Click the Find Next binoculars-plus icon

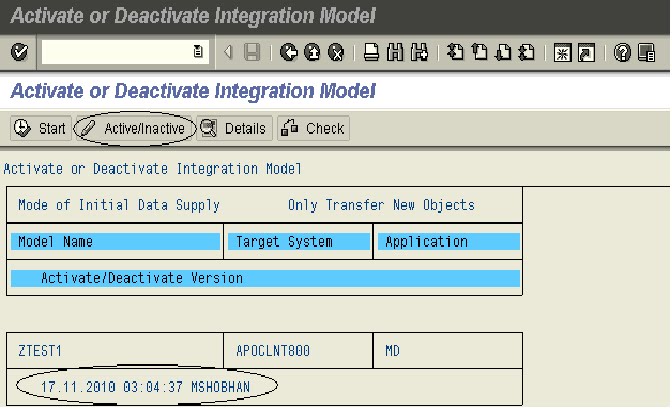pos(419,52)
